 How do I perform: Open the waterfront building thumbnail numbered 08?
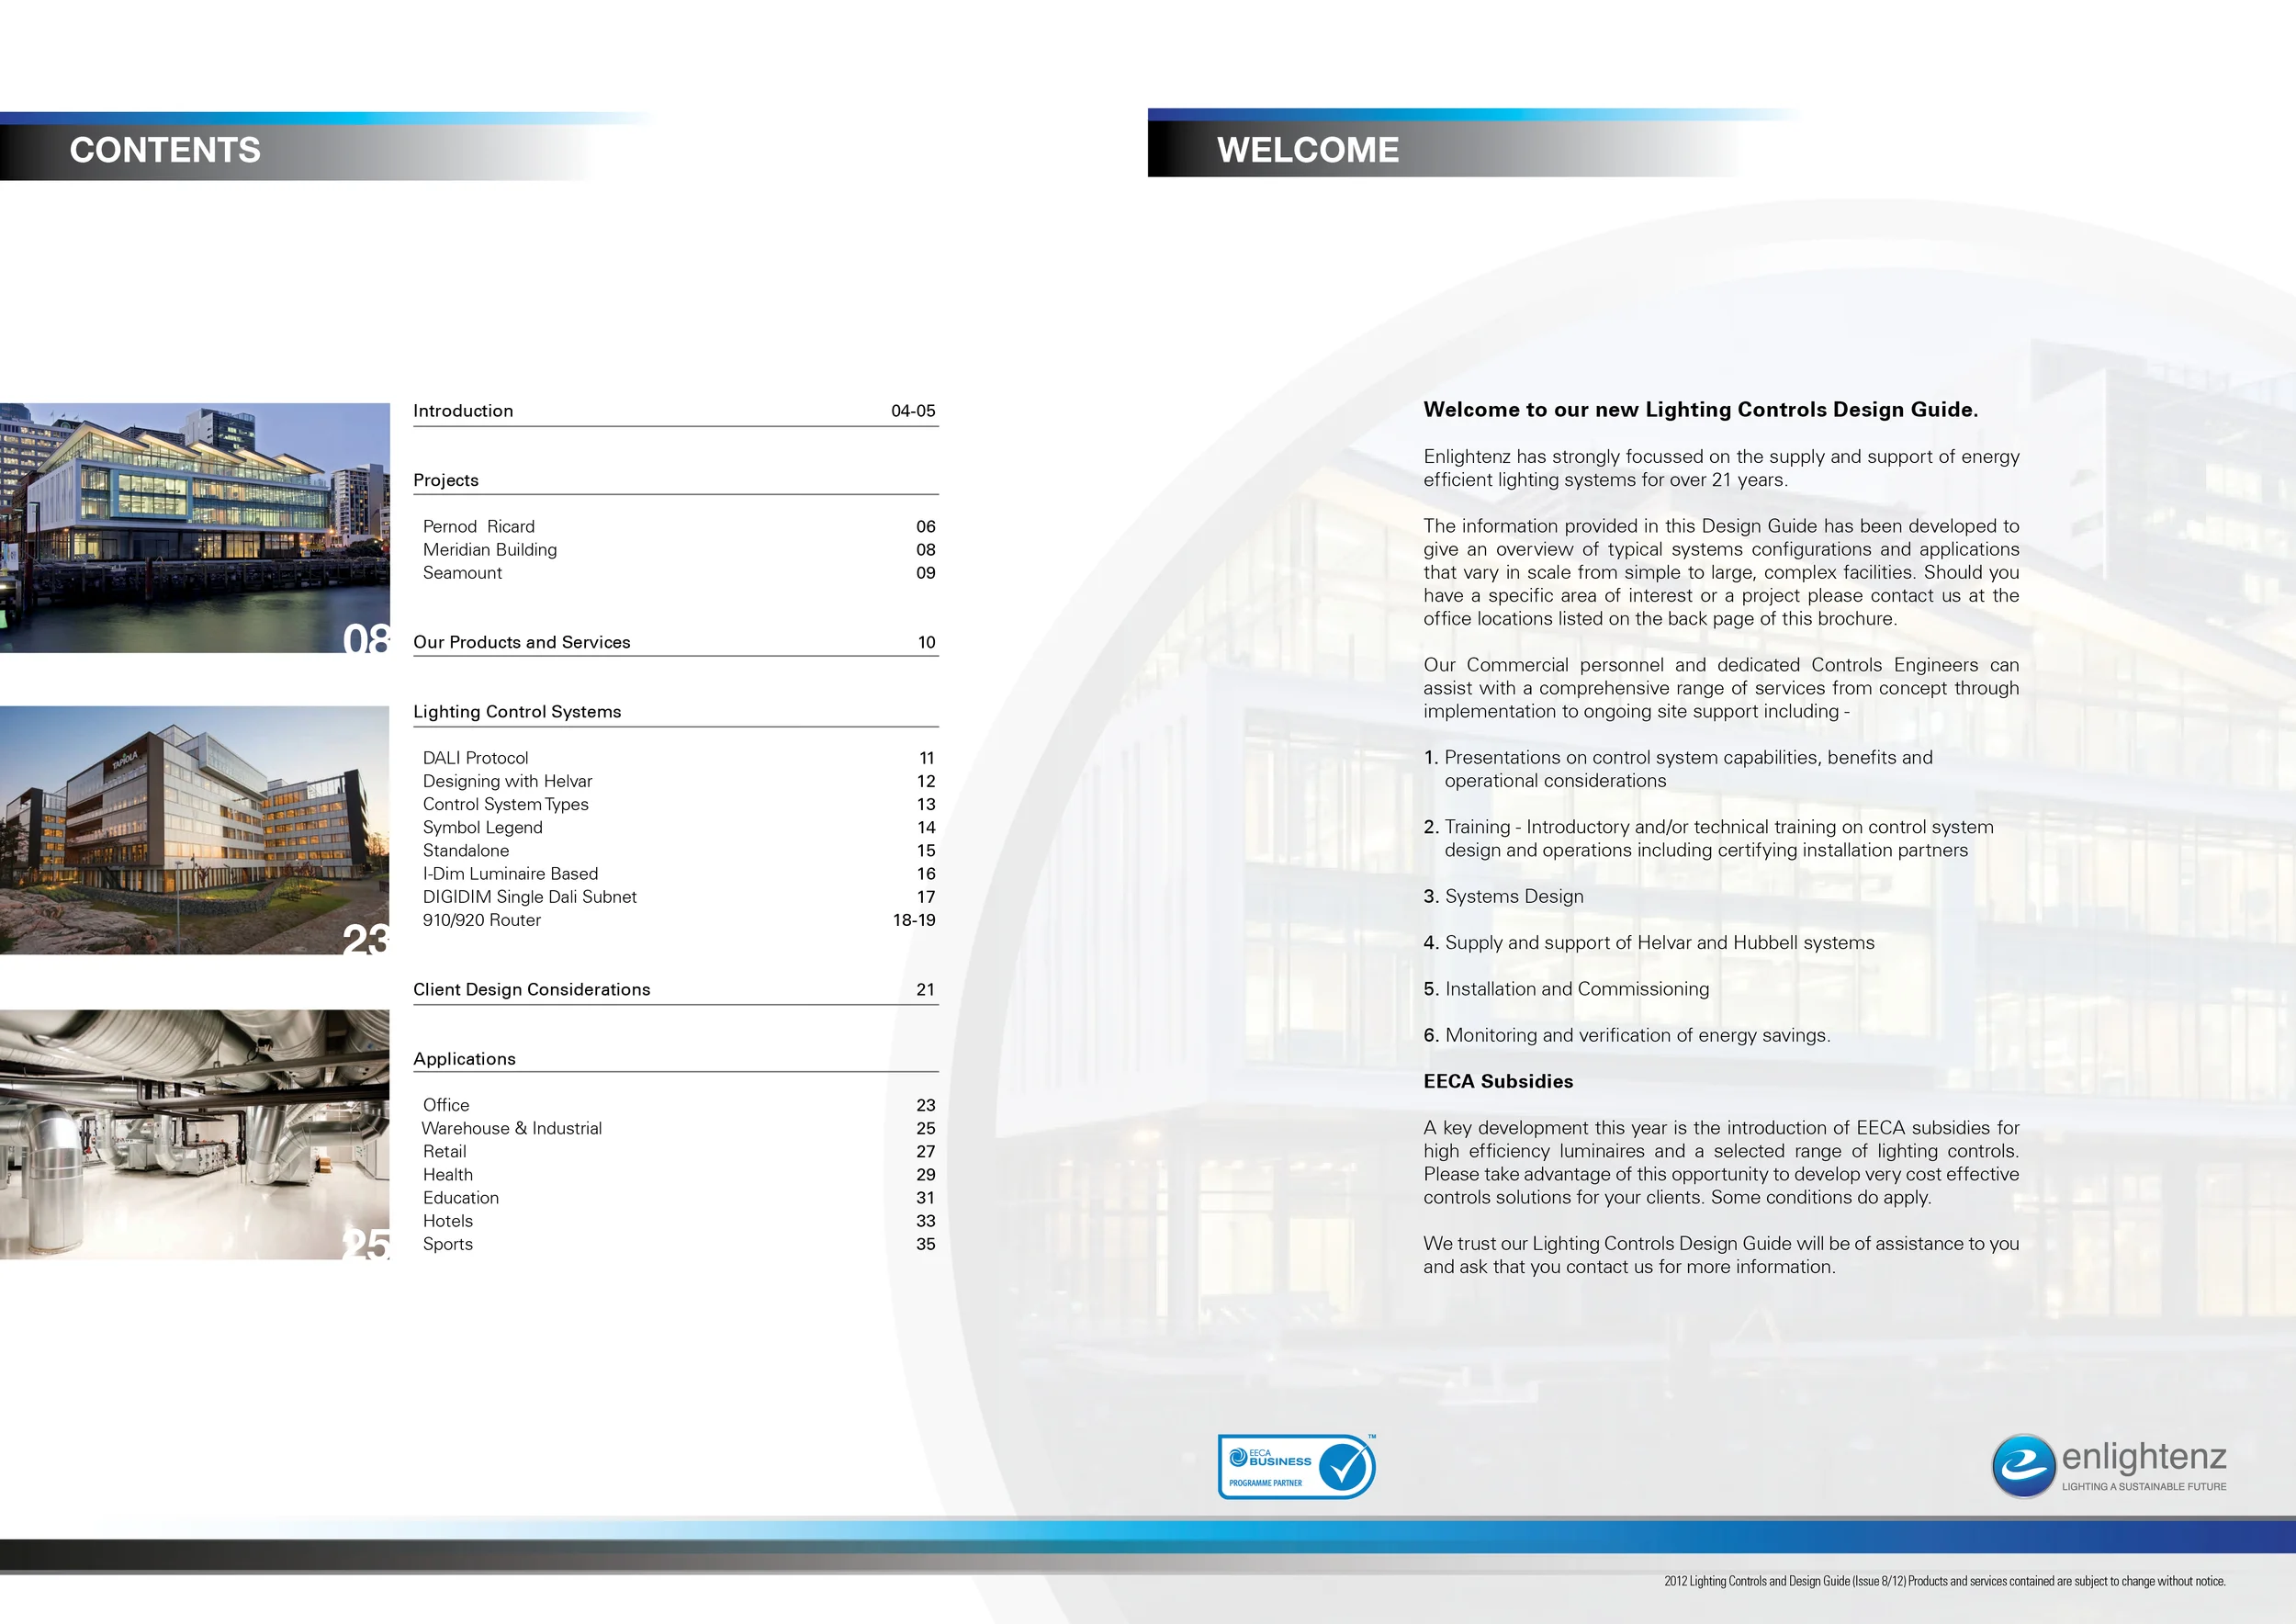click(195, 527)
